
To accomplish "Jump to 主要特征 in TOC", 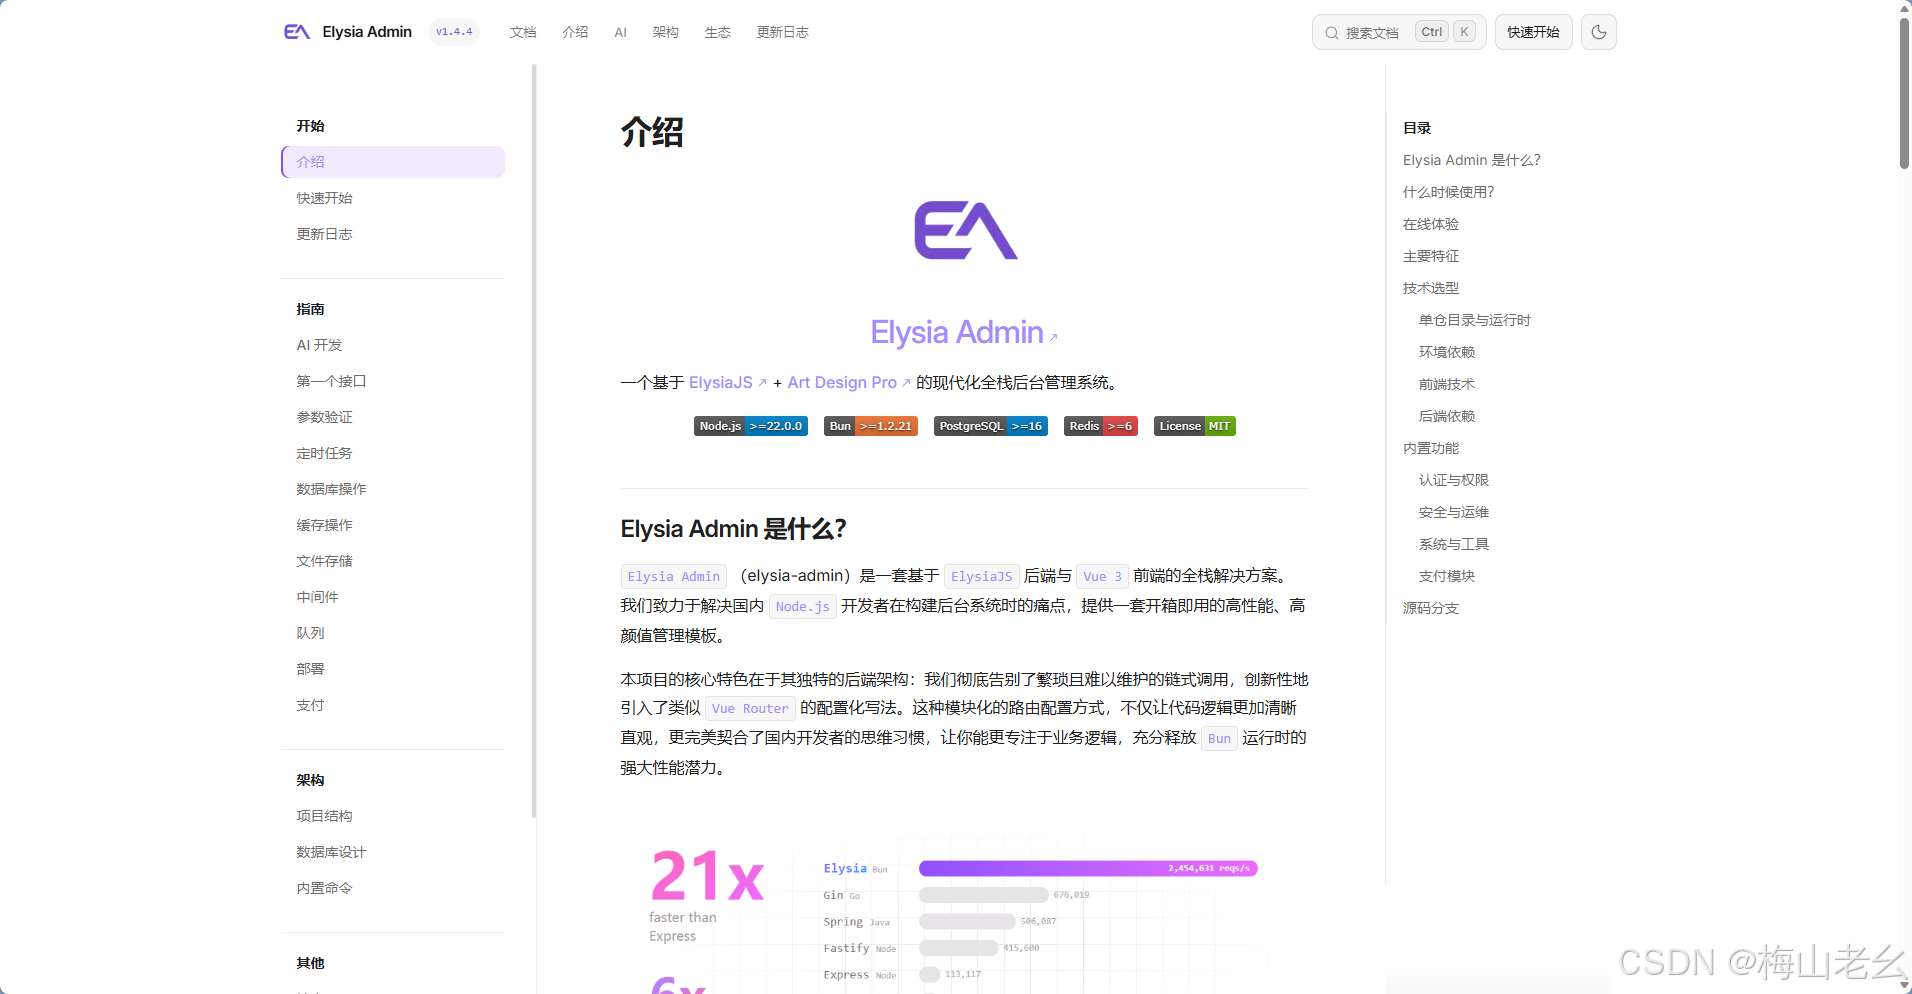I will (1430, 256).
